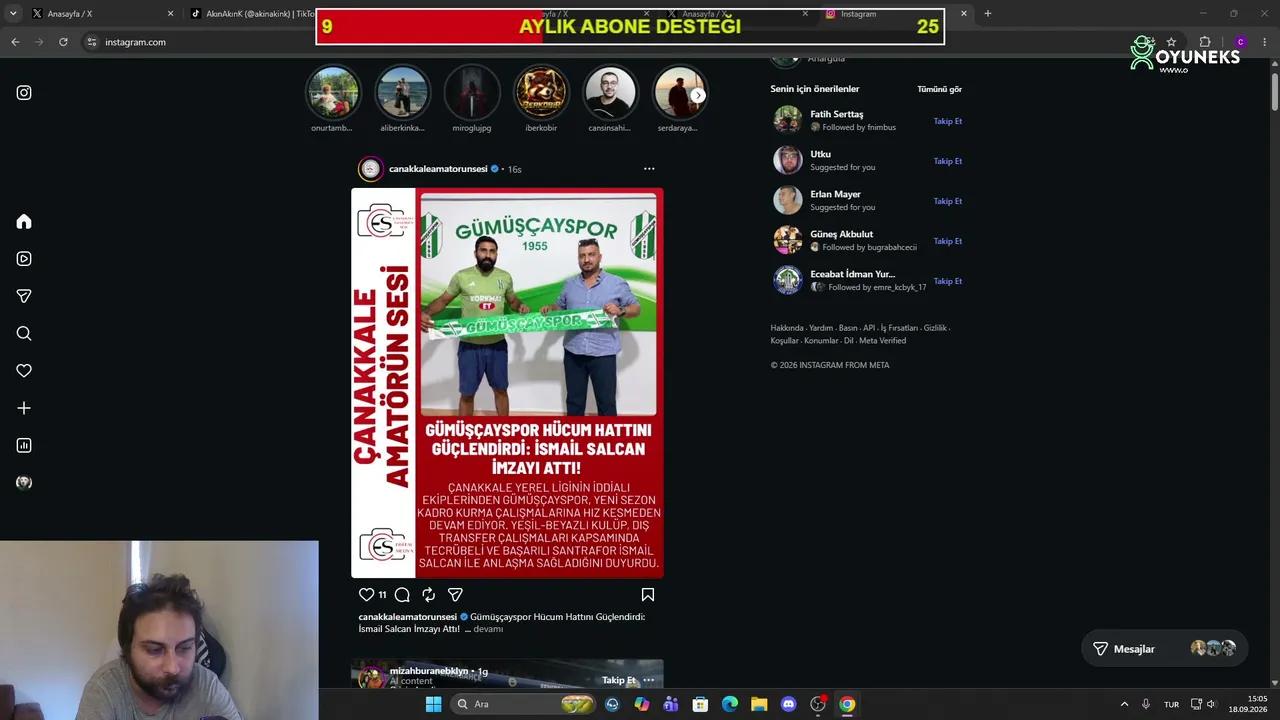Open canakkaleamatorunsesi profile picture
The image size is (1280, 720).
(371, 169)
